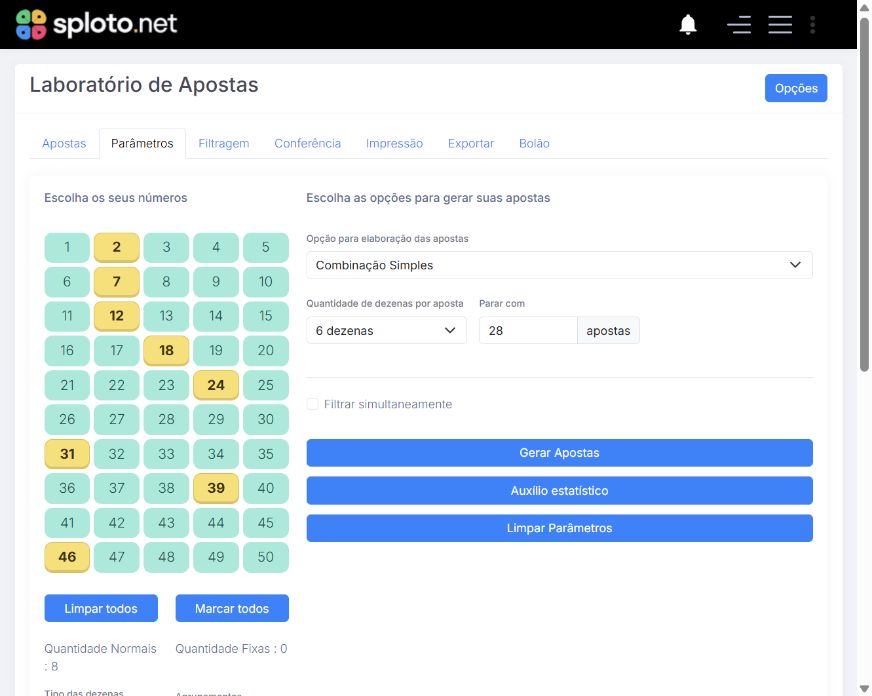Image resolution: width=872 pixels, height=696 pixels.
Task: Select number 16
Action: (x=67, y=351)
